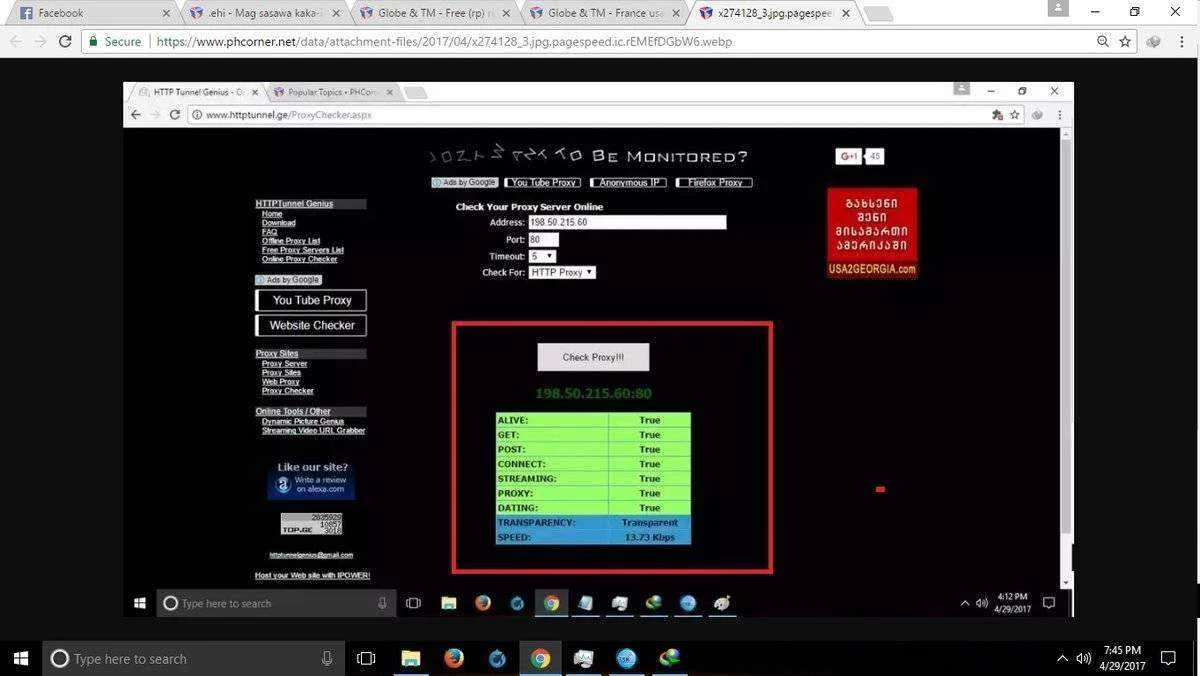
Task: Select 'Popular Topics - PHCorner' tab in inner screenshot
Action: point(333,92)
